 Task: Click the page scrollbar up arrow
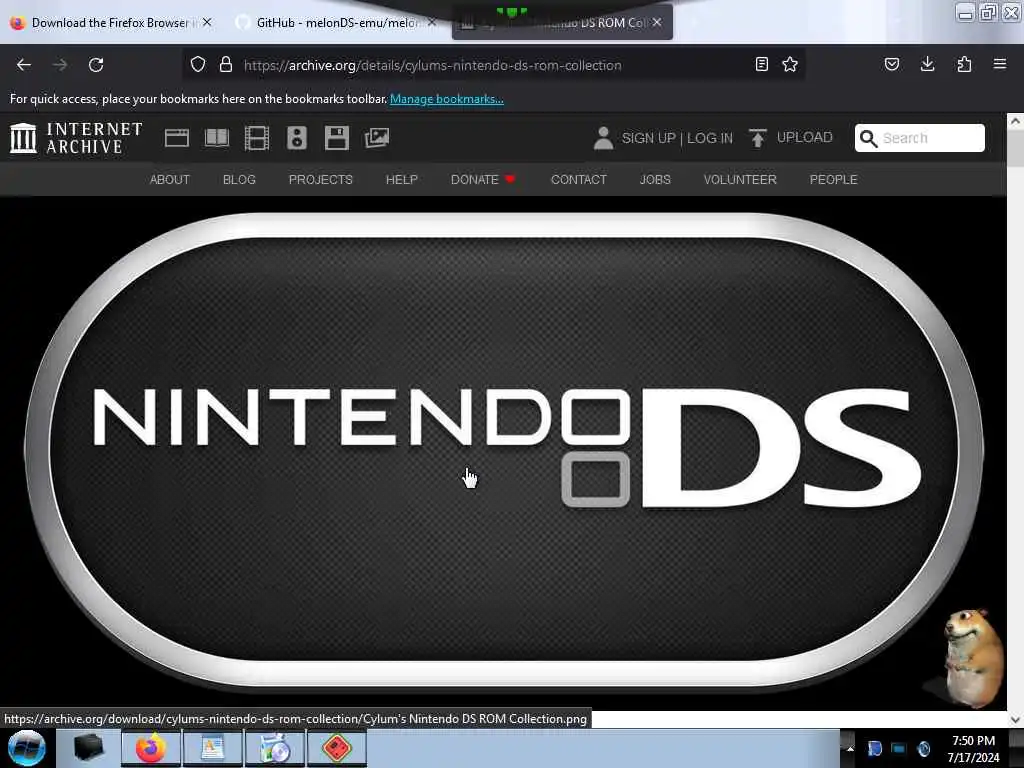[1015, 121]
